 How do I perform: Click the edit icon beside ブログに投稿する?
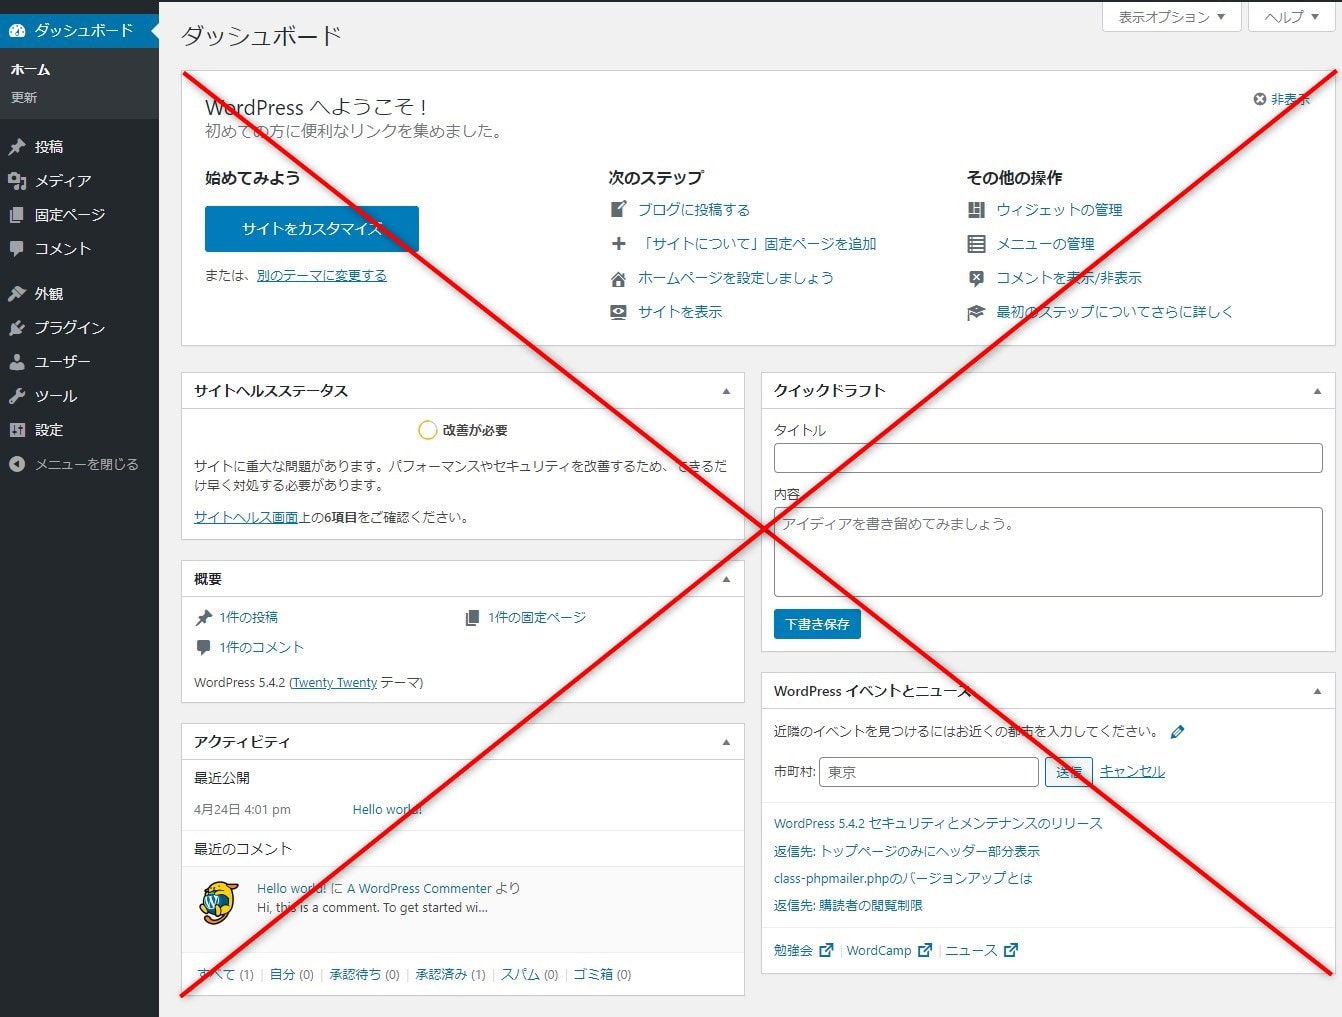[619, 209]
